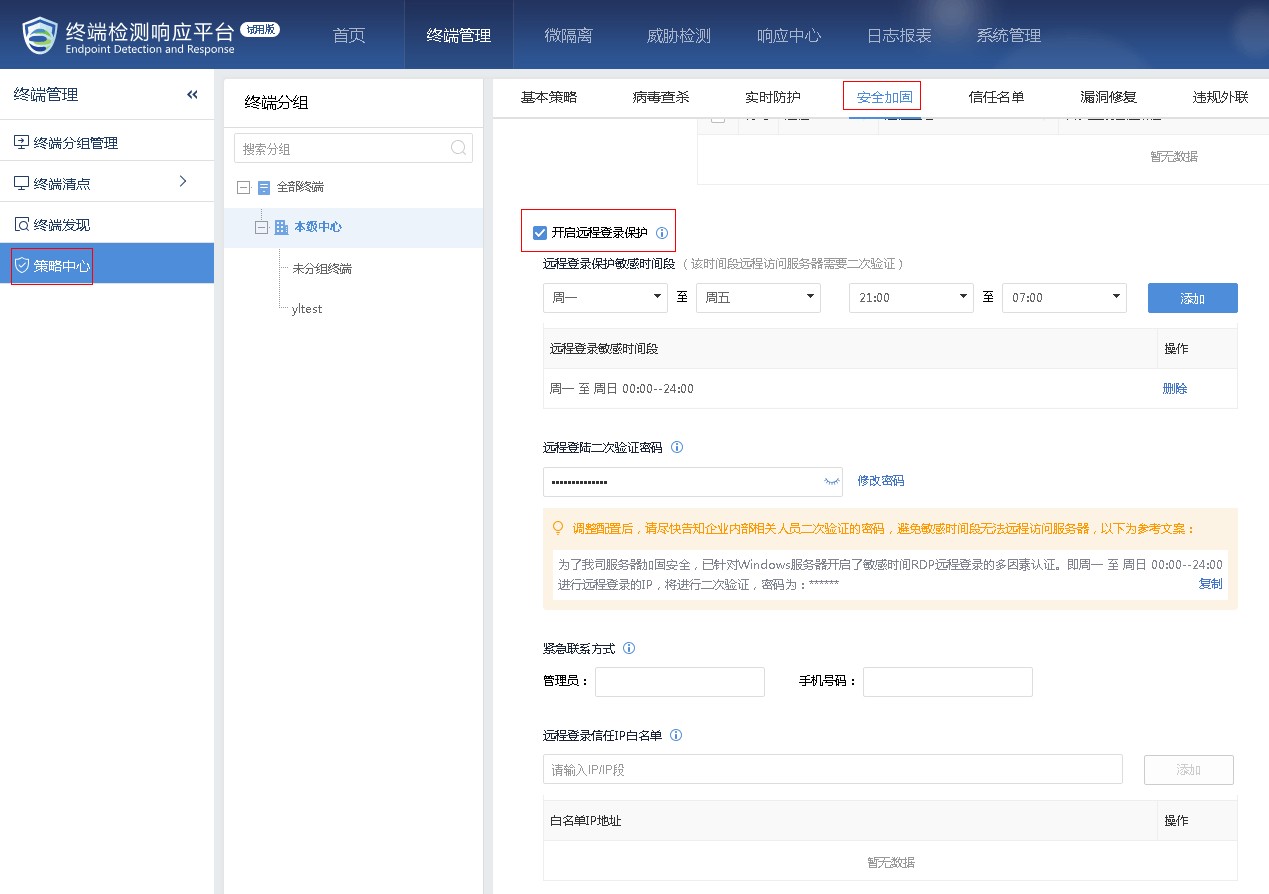Click the blue 添加 button for time period
The image size is (1269, 894).
click(x=1192, y=298)
